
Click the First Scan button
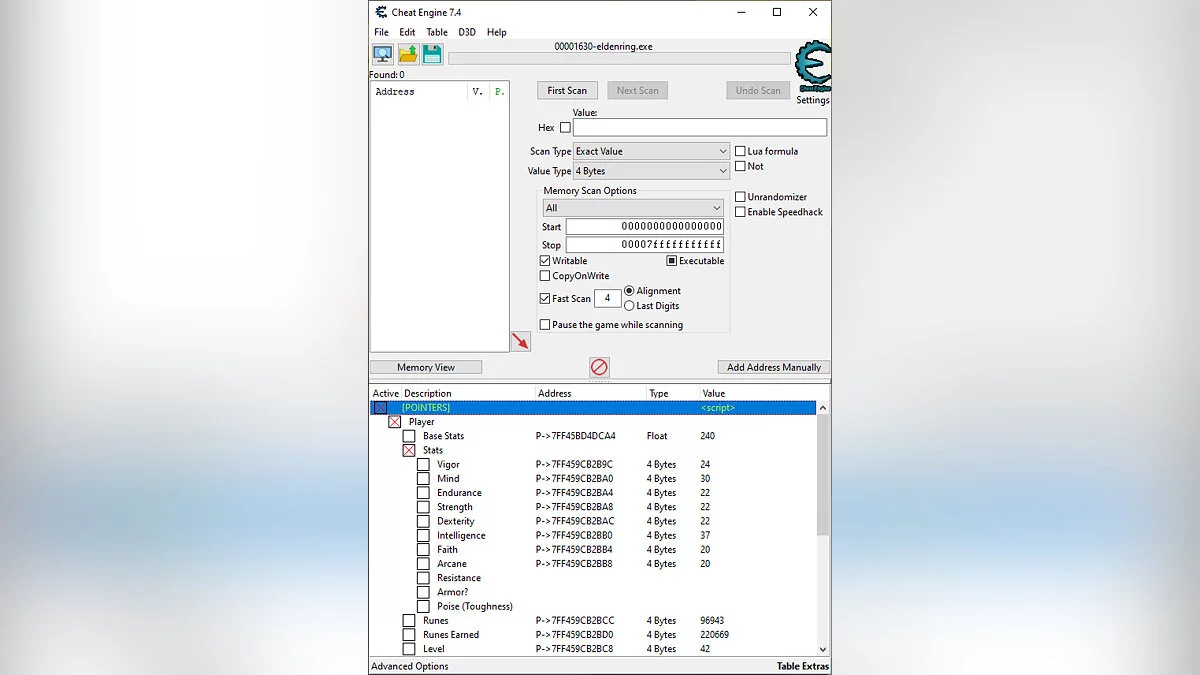coord(568,90)
